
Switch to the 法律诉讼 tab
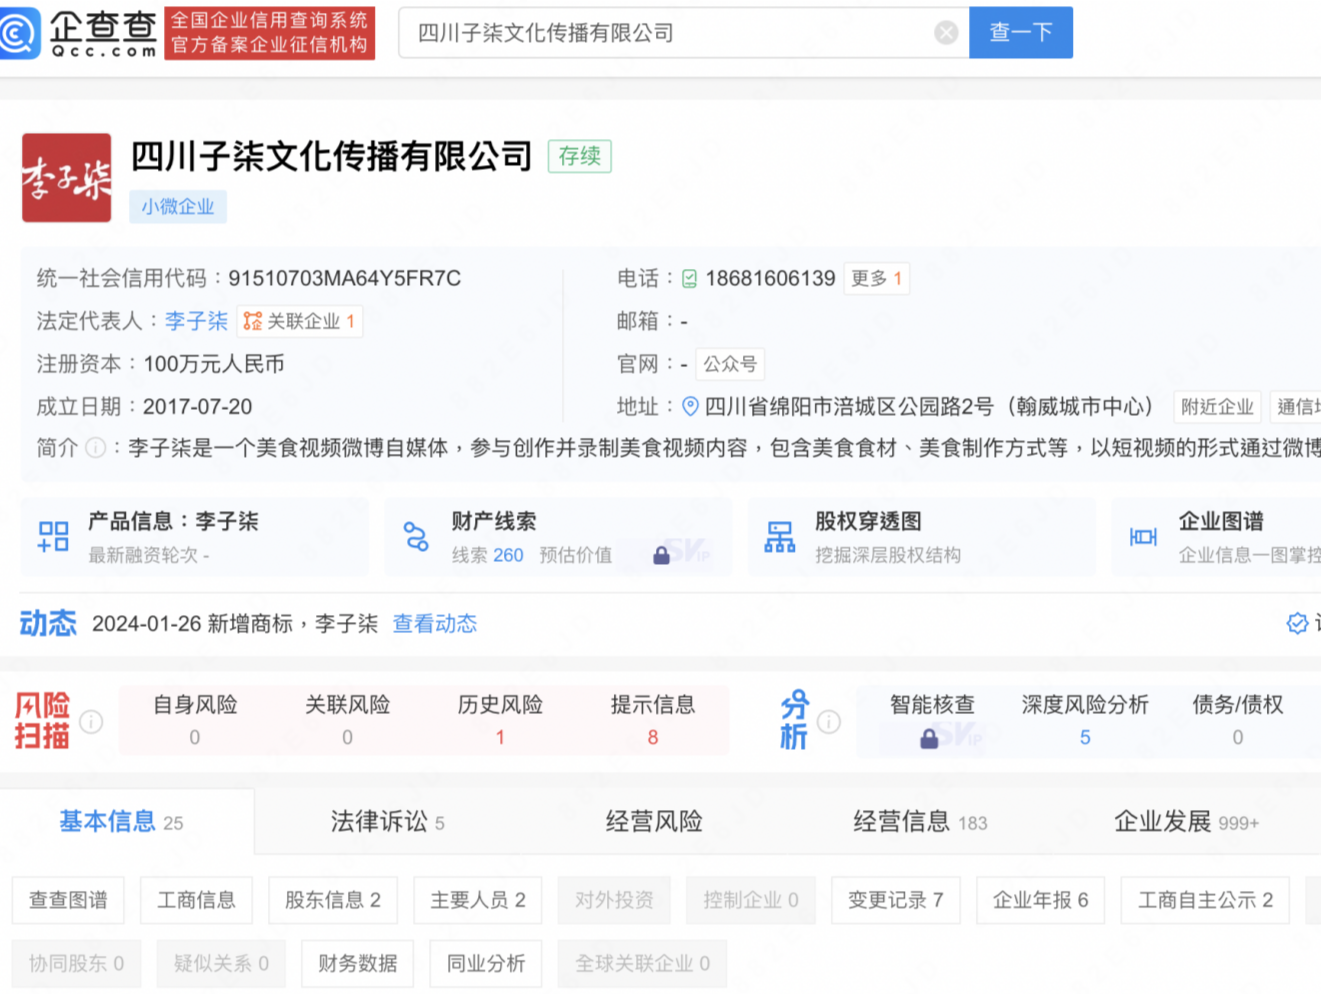pyautogui.click(x=388, y=822)
